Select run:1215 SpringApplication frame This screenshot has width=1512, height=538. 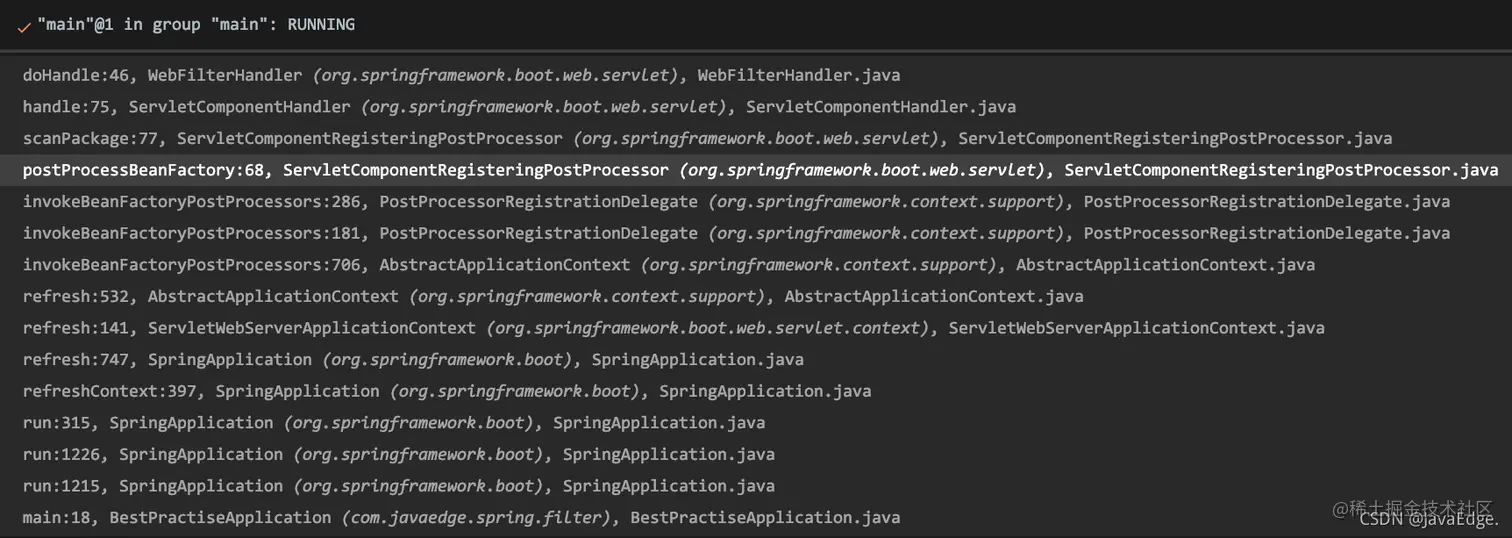(756, 486)
